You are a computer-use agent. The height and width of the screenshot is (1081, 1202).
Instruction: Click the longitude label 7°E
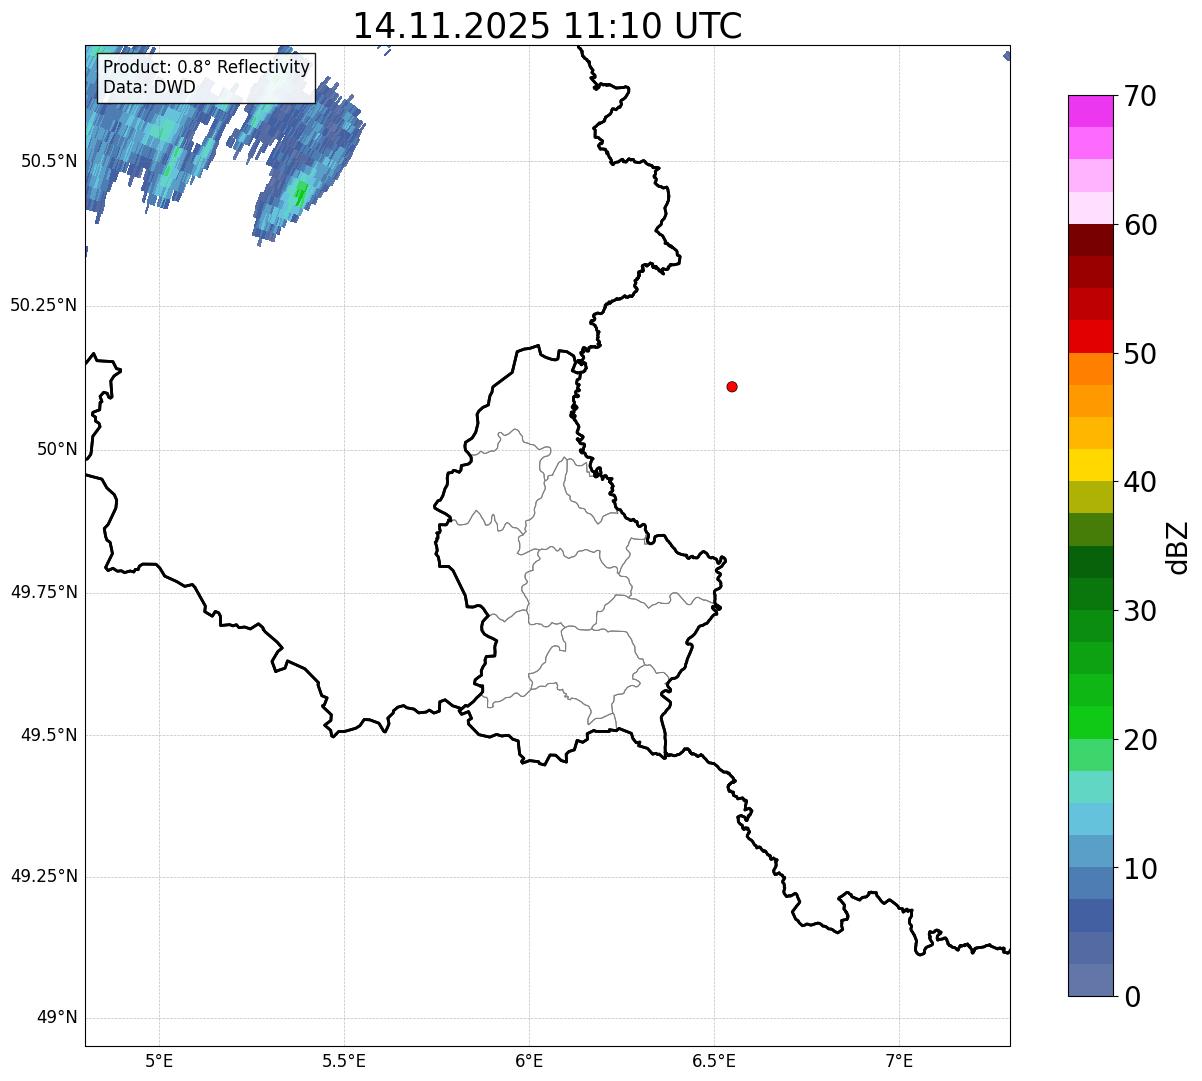click(899, 1061)
